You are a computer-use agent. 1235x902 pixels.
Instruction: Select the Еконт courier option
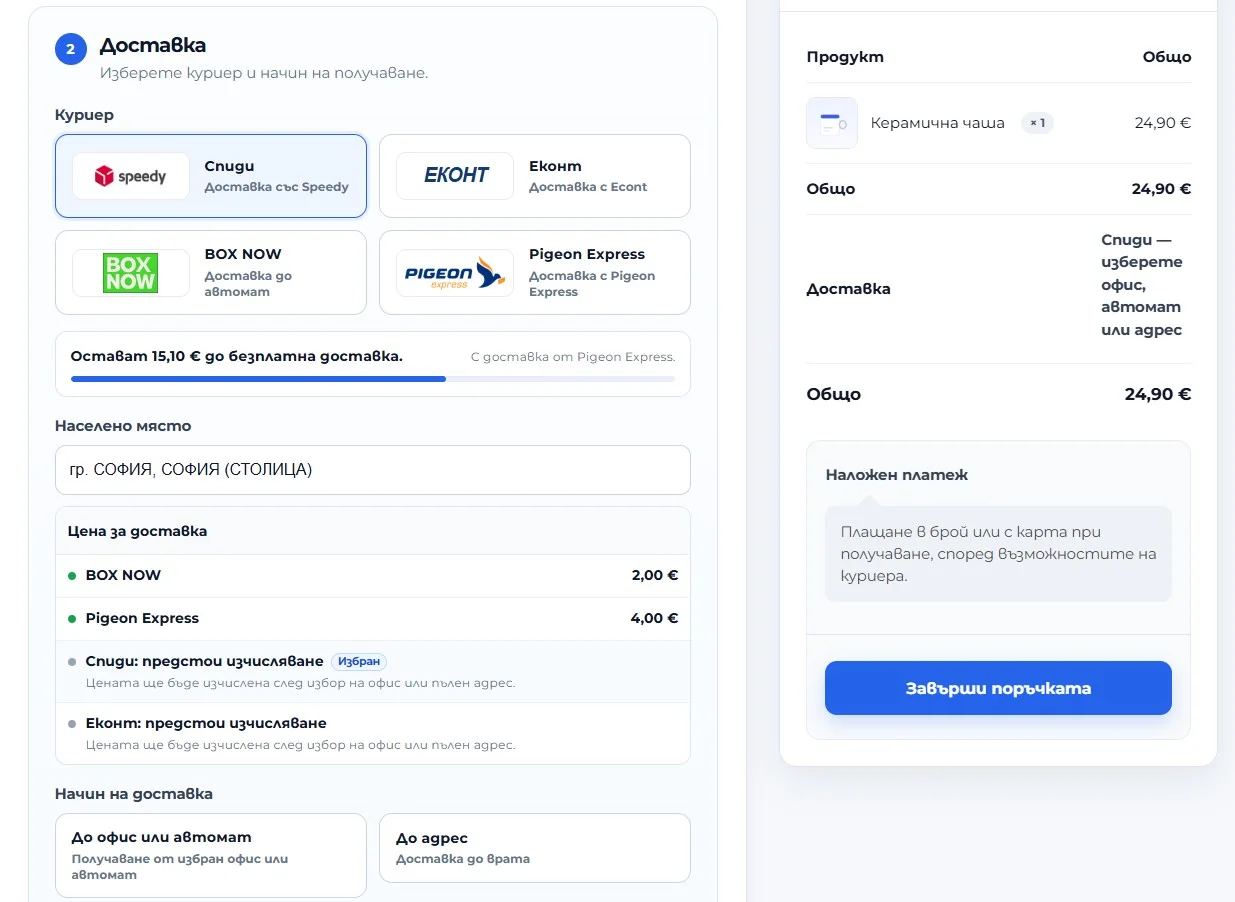point(535,176)
